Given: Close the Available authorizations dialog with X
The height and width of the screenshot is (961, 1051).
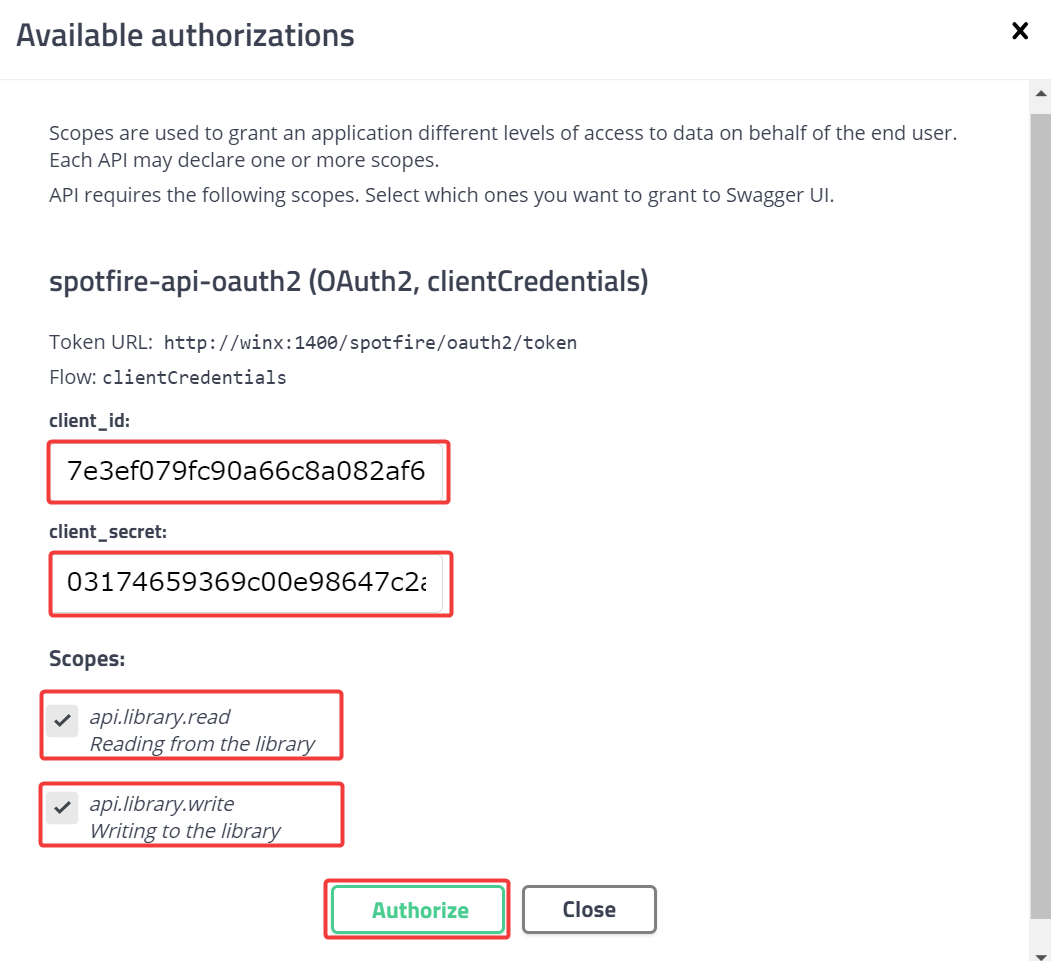Looking at the screenshot, I should click(1020, 31).
